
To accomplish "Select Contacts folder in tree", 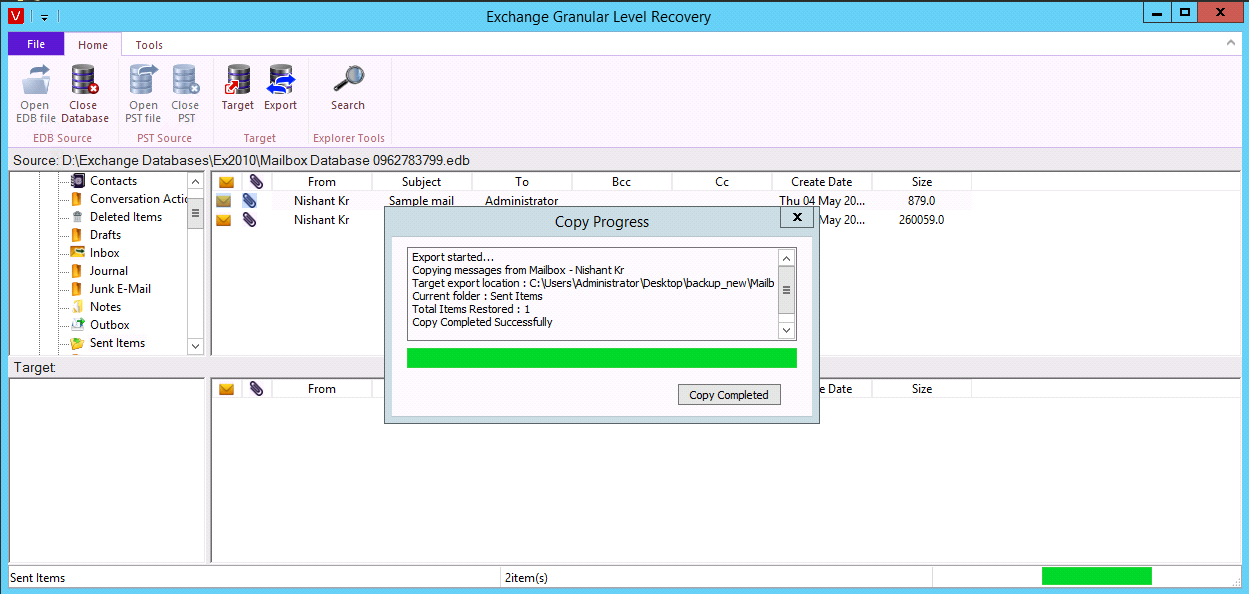I will (x=113, y=181).
